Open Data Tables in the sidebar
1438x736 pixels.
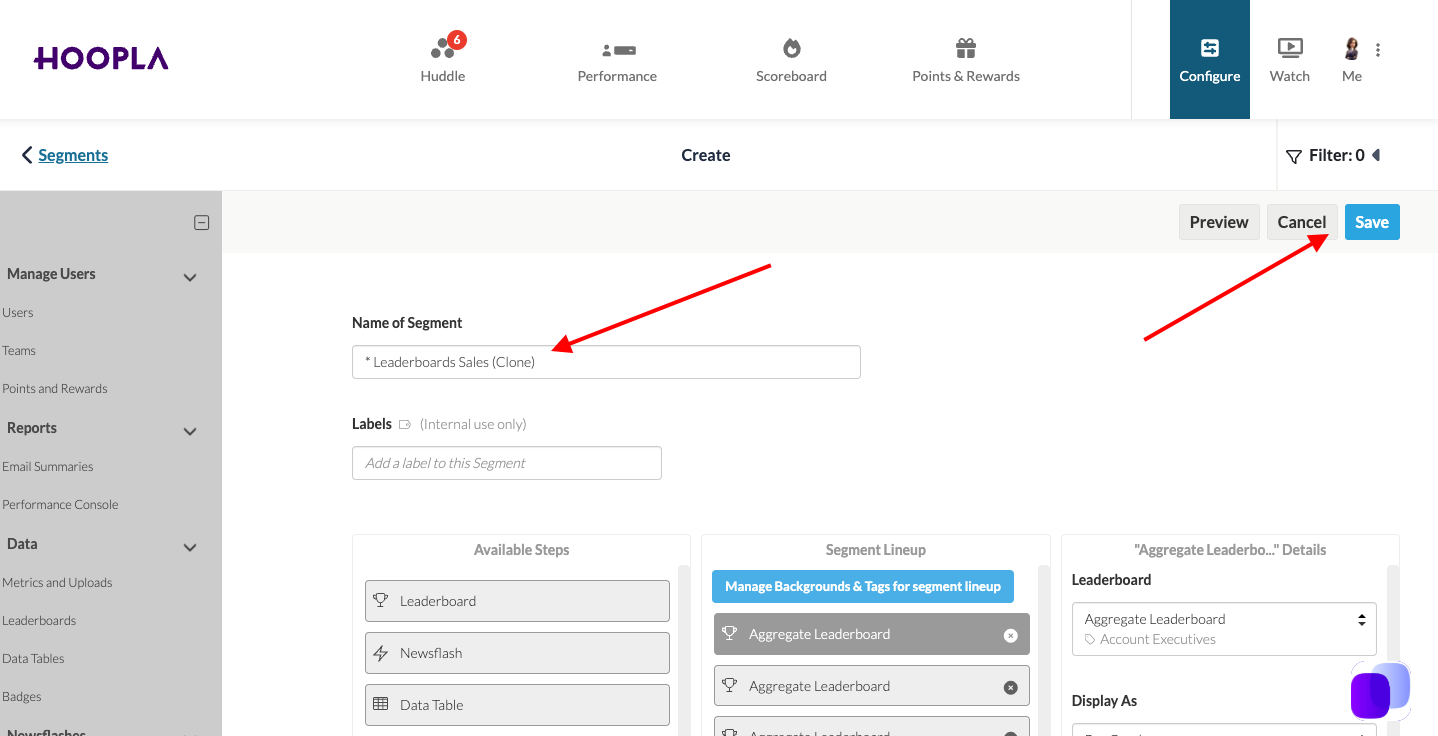point(33,659)
